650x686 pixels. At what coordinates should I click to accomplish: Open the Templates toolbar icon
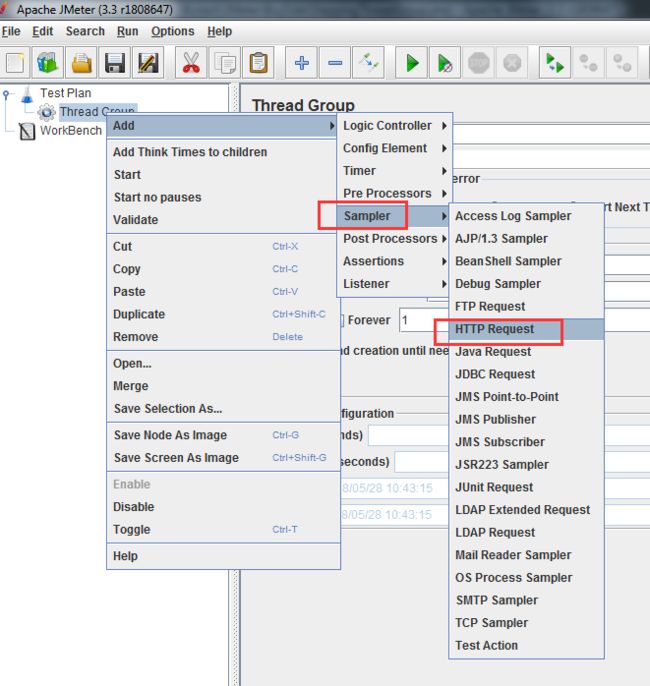coord(47,63)
